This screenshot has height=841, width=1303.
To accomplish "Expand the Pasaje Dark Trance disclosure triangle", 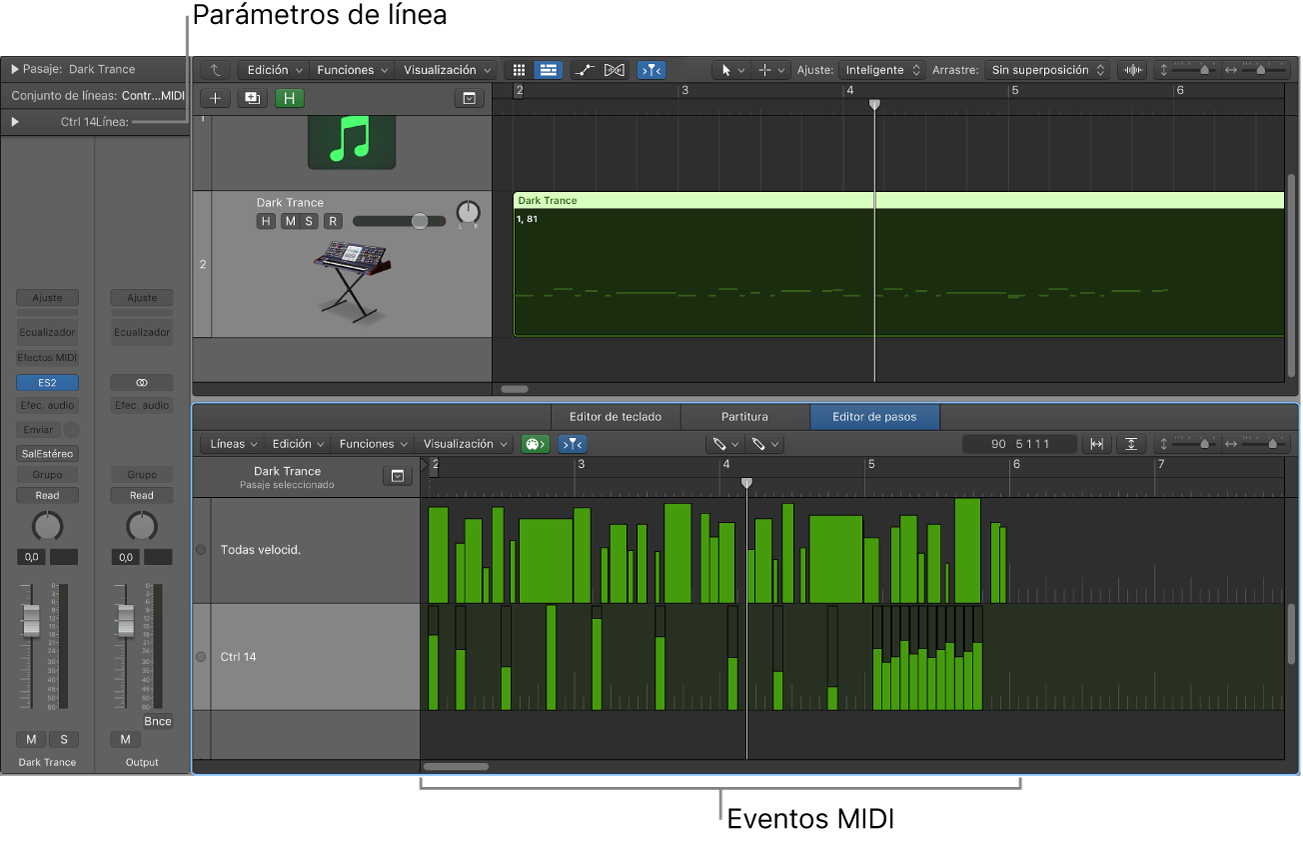I will (15, 69).
